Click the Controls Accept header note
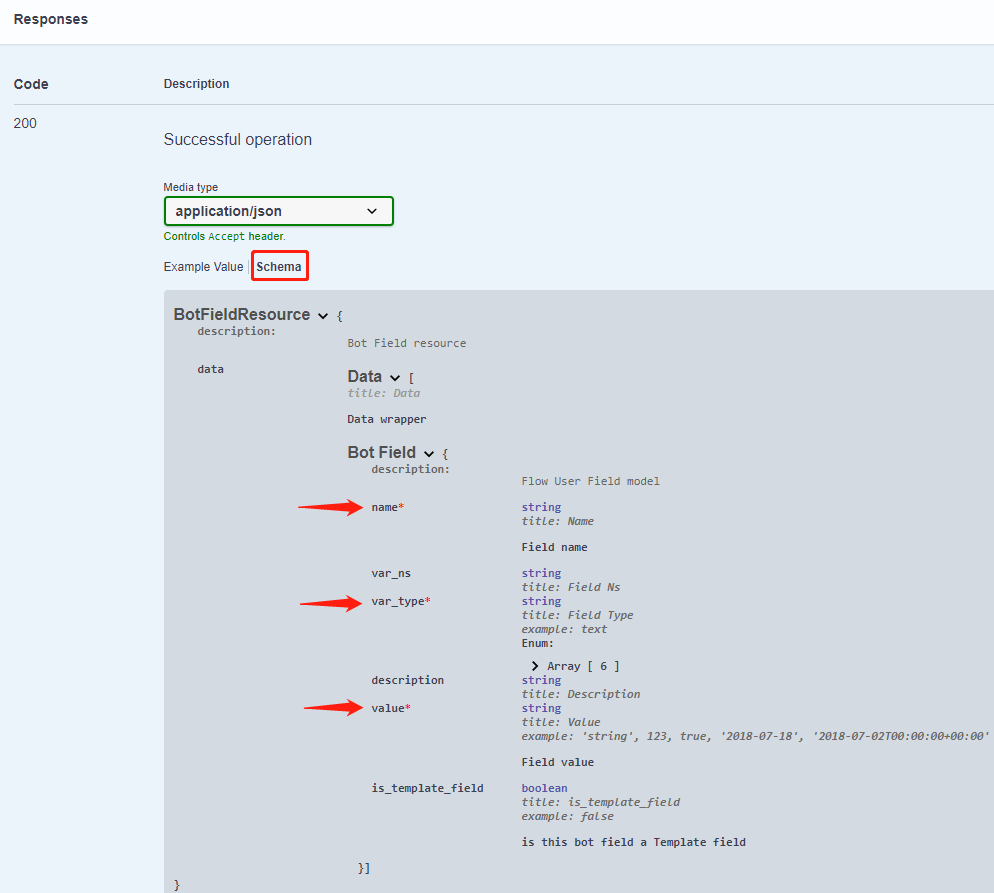The image size is (994, 893). pos(224,237)
